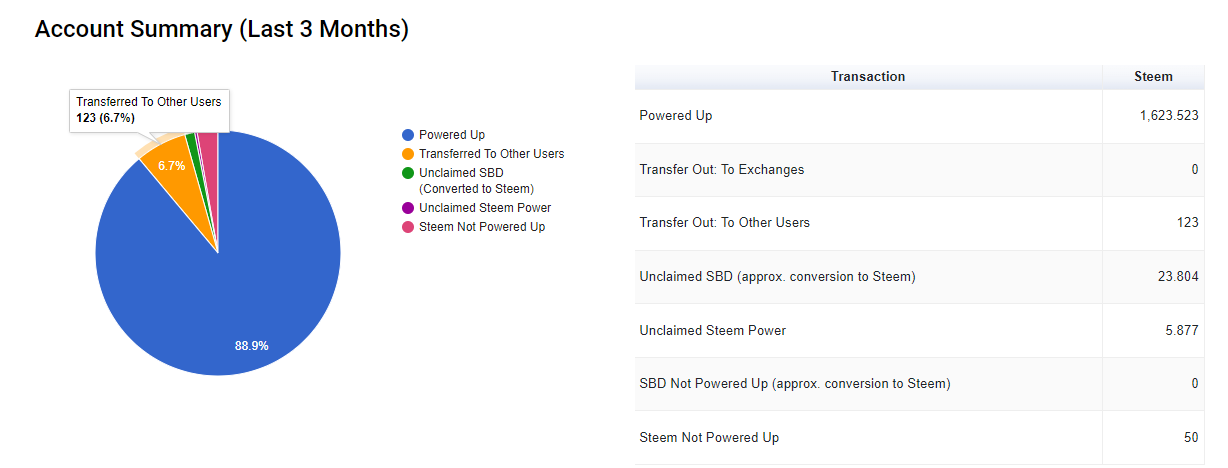This screenshot has width=1228, height=468.
Task: Select the Transferred To Other Users legend label
Action: tap(491, 154)
